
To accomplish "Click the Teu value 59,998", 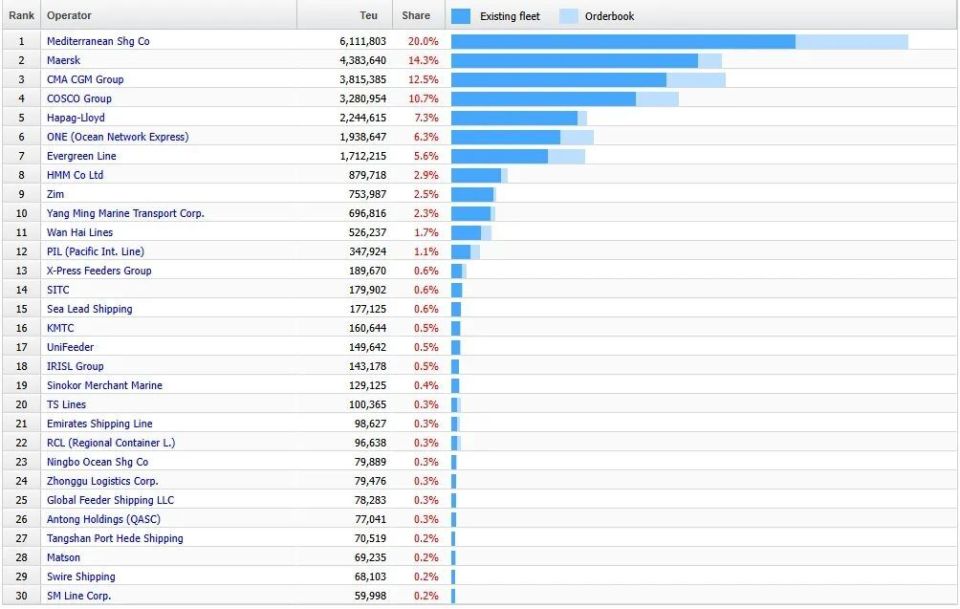I will click(x=370, y=596).
